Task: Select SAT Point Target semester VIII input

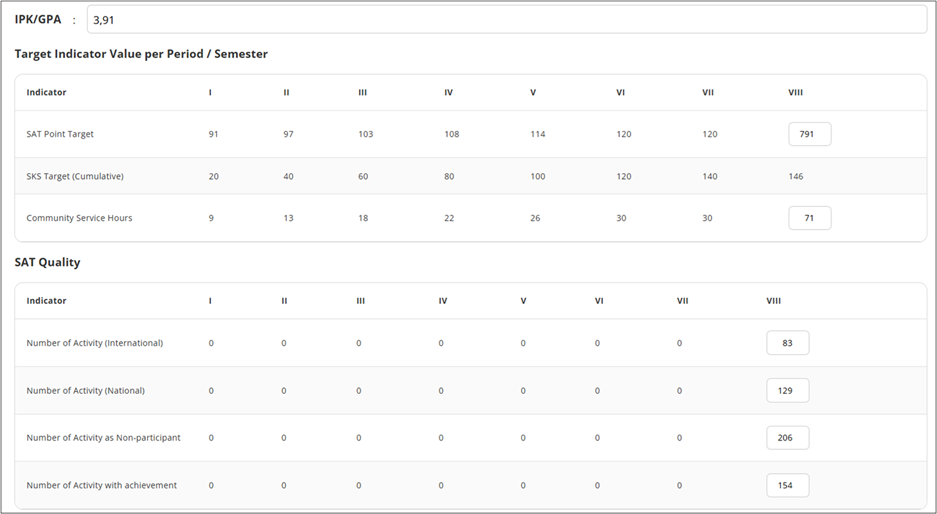Action: [x=809, y=134]
